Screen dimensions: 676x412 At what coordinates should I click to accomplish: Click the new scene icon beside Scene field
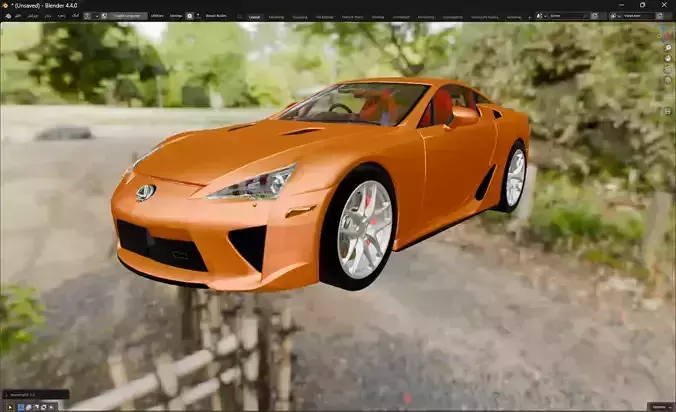595,16
